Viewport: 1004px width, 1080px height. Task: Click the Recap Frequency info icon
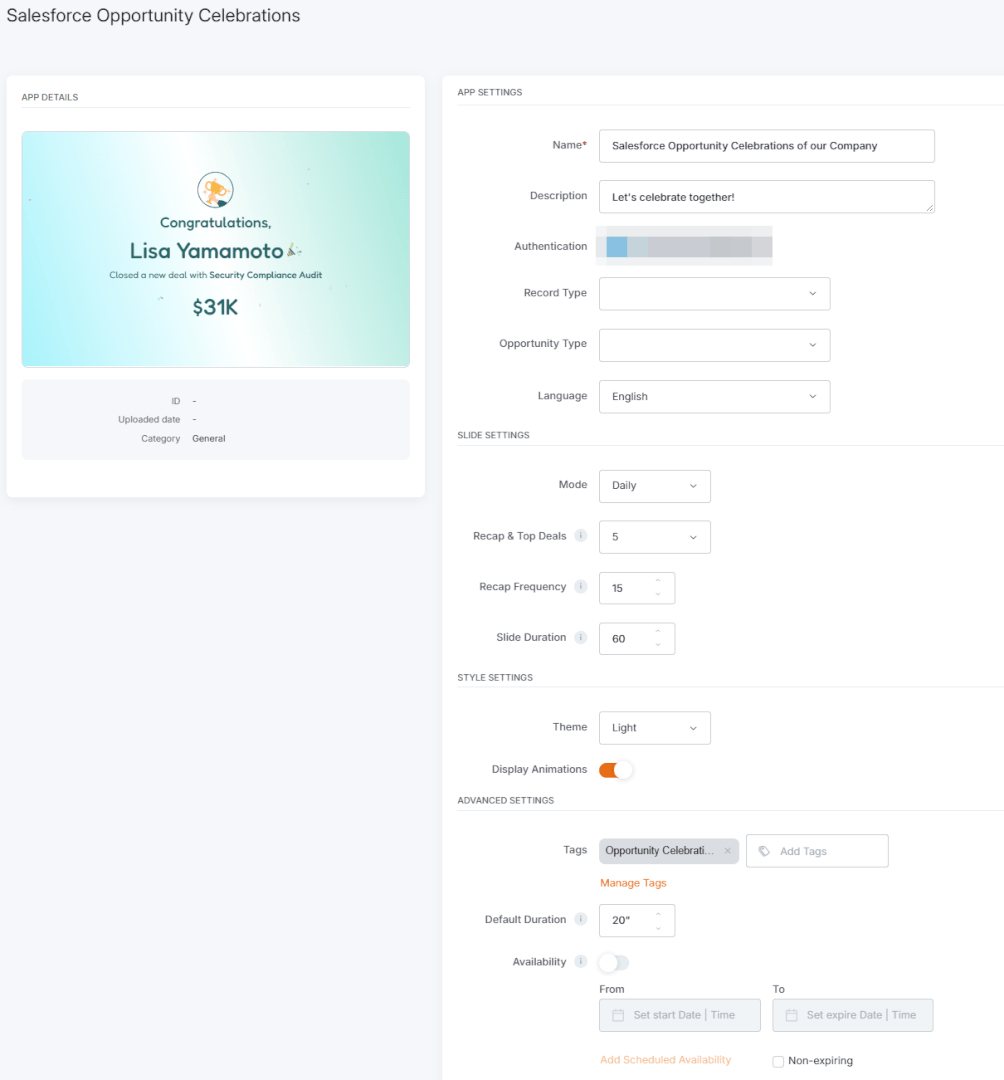tap(581, 587)
